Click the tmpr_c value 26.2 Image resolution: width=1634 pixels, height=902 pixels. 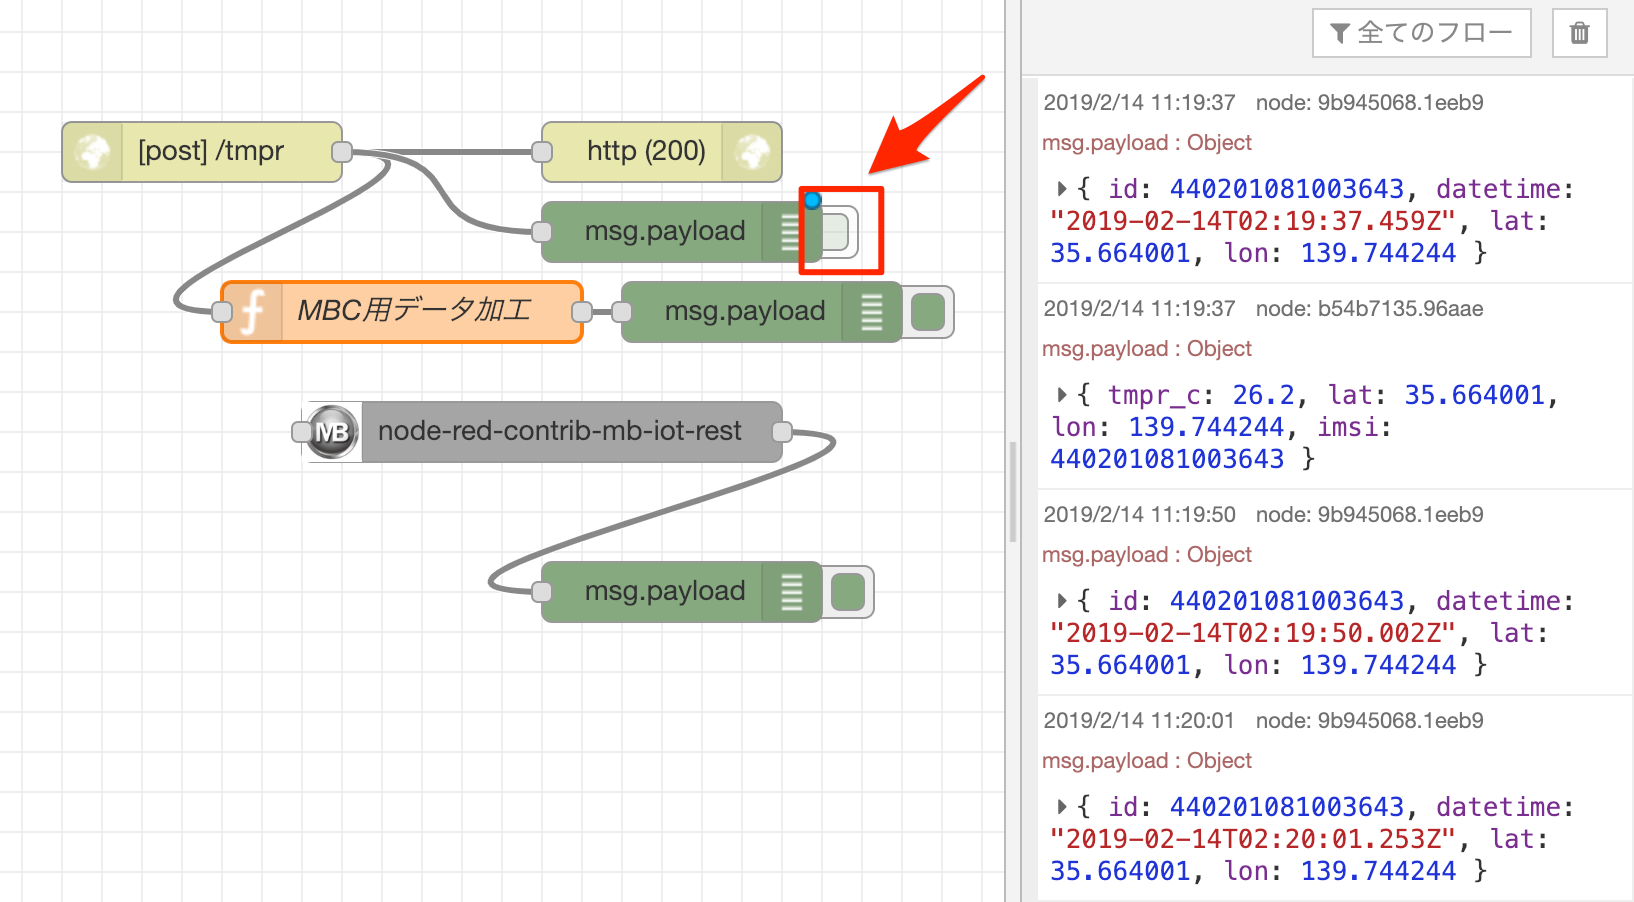[x=1263, y=395]
